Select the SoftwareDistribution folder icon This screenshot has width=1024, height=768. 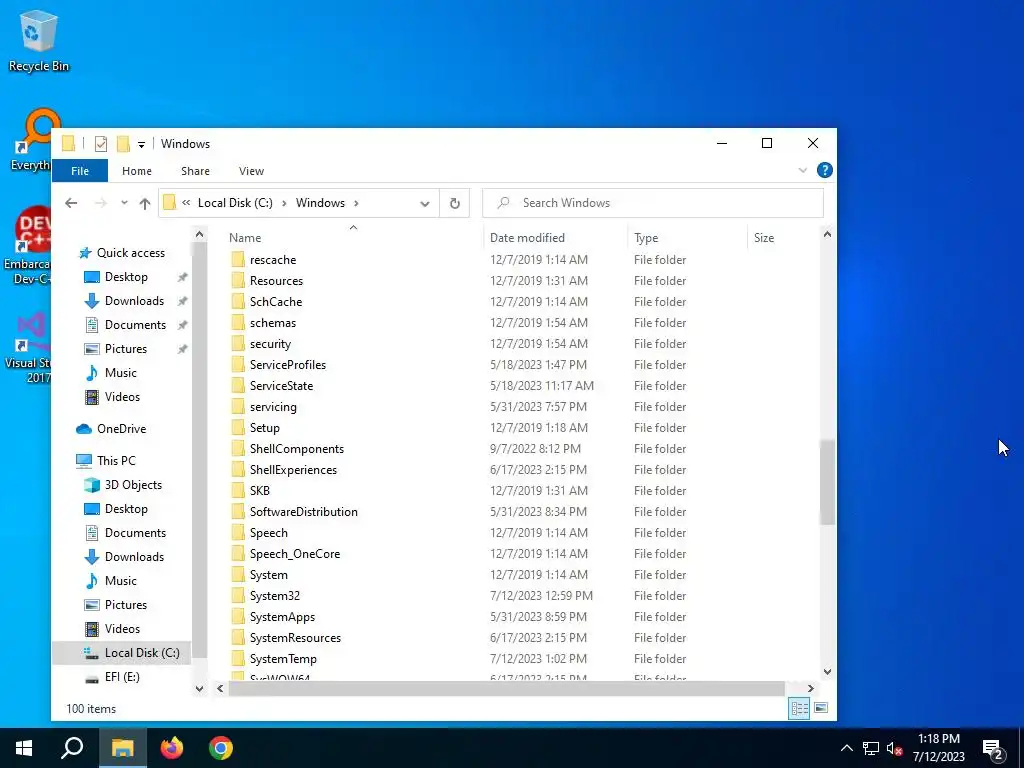pos(238,512)
